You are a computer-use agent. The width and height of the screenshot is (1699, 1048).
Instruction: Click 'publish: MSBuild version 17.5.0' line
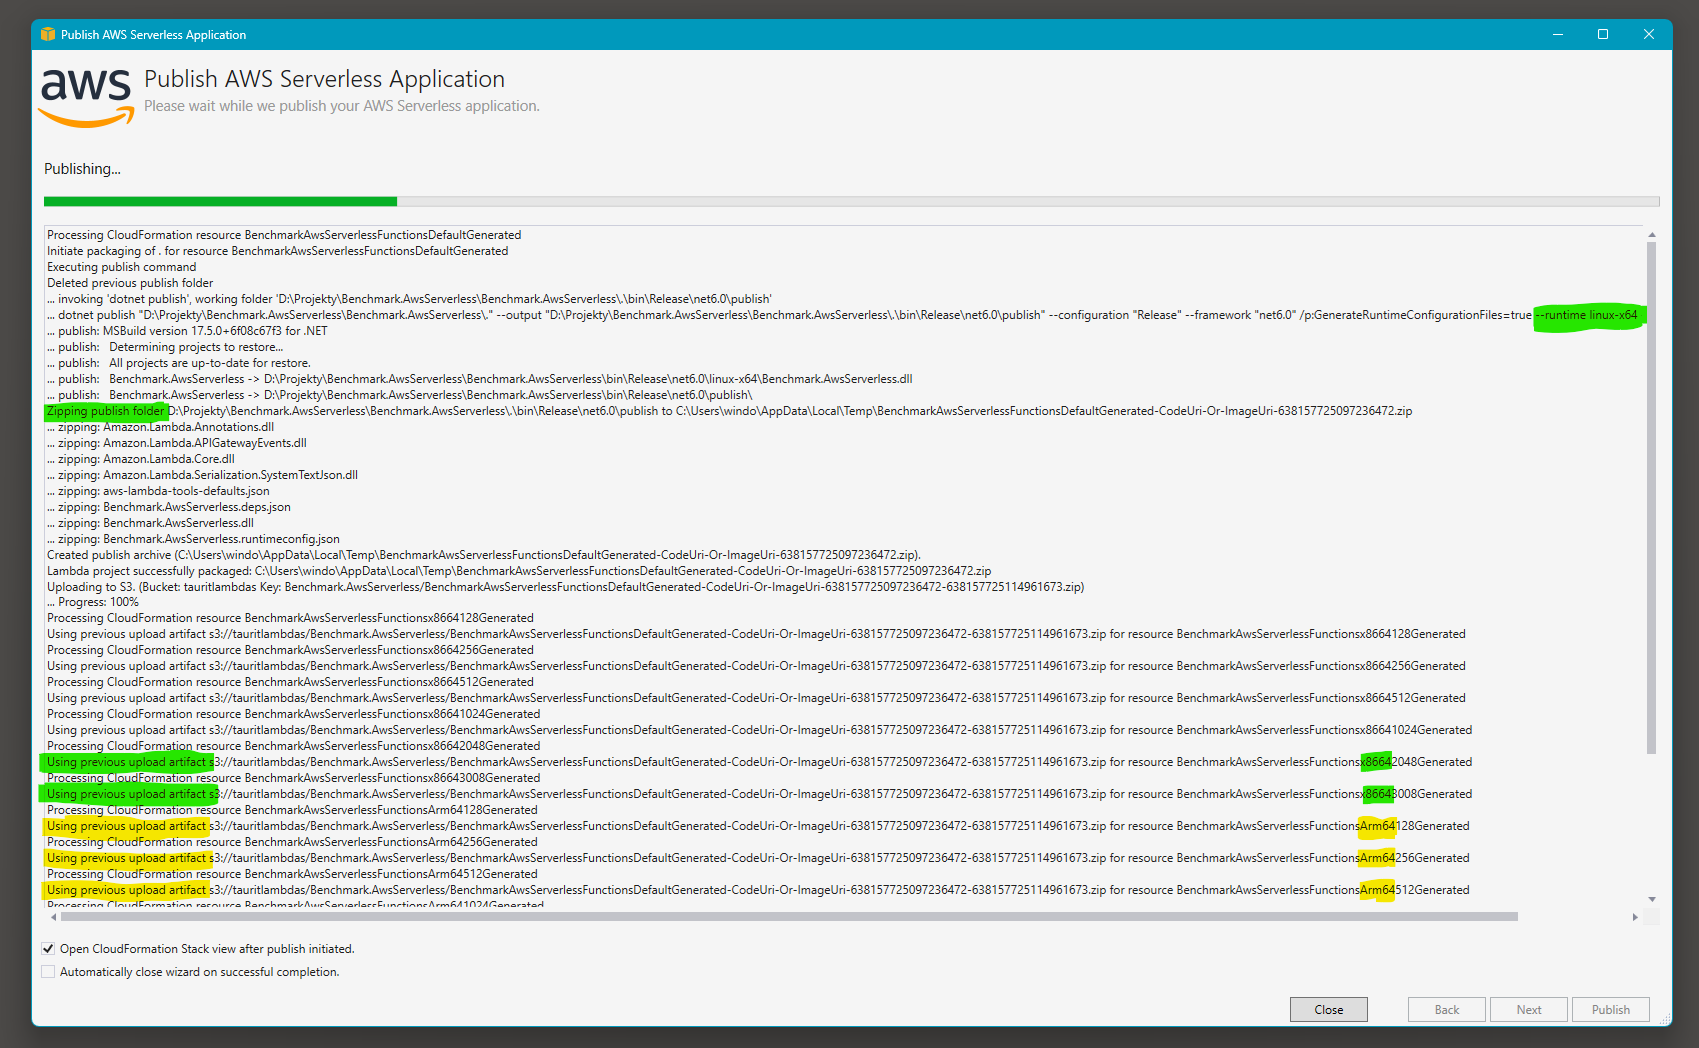(187, 331)
